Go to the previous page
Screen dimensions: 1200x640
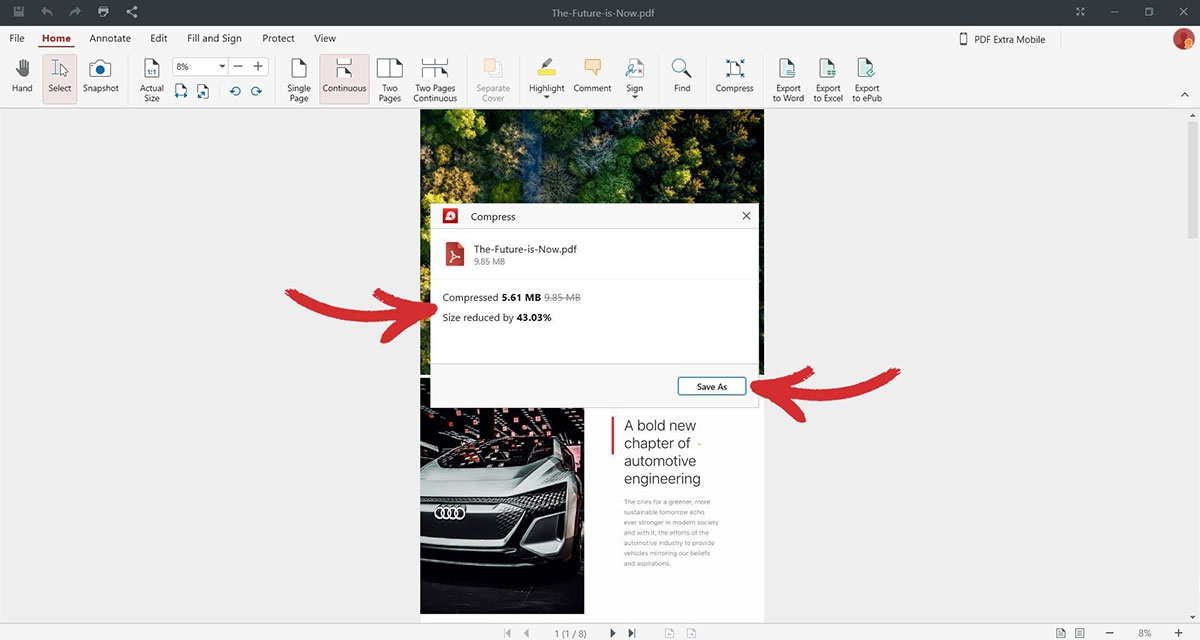coord(527,633)
